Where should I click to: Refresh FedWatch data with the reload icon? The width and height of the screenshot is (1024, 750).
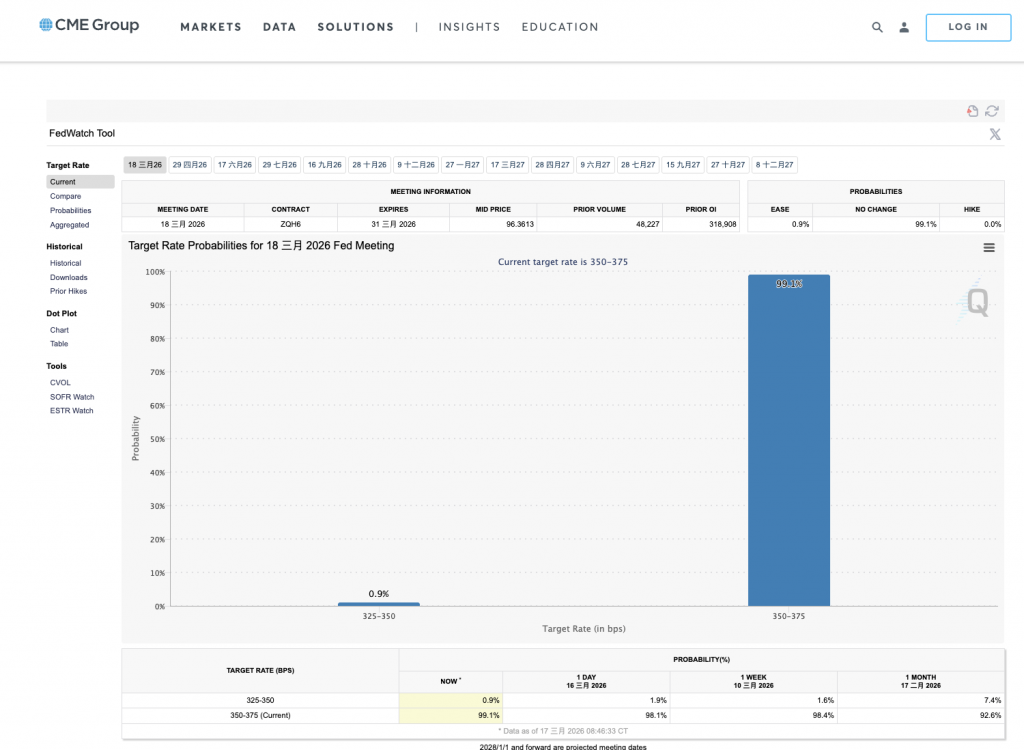pyautogui.click(x=992, y=111)
